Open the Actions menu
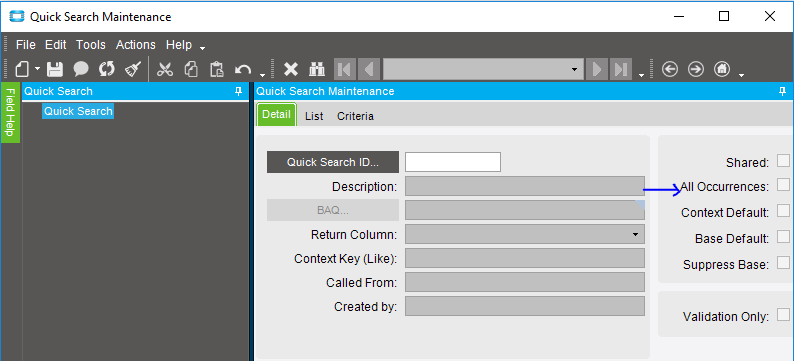Viewport: 794px width, 361px height. tap(136, 45)
